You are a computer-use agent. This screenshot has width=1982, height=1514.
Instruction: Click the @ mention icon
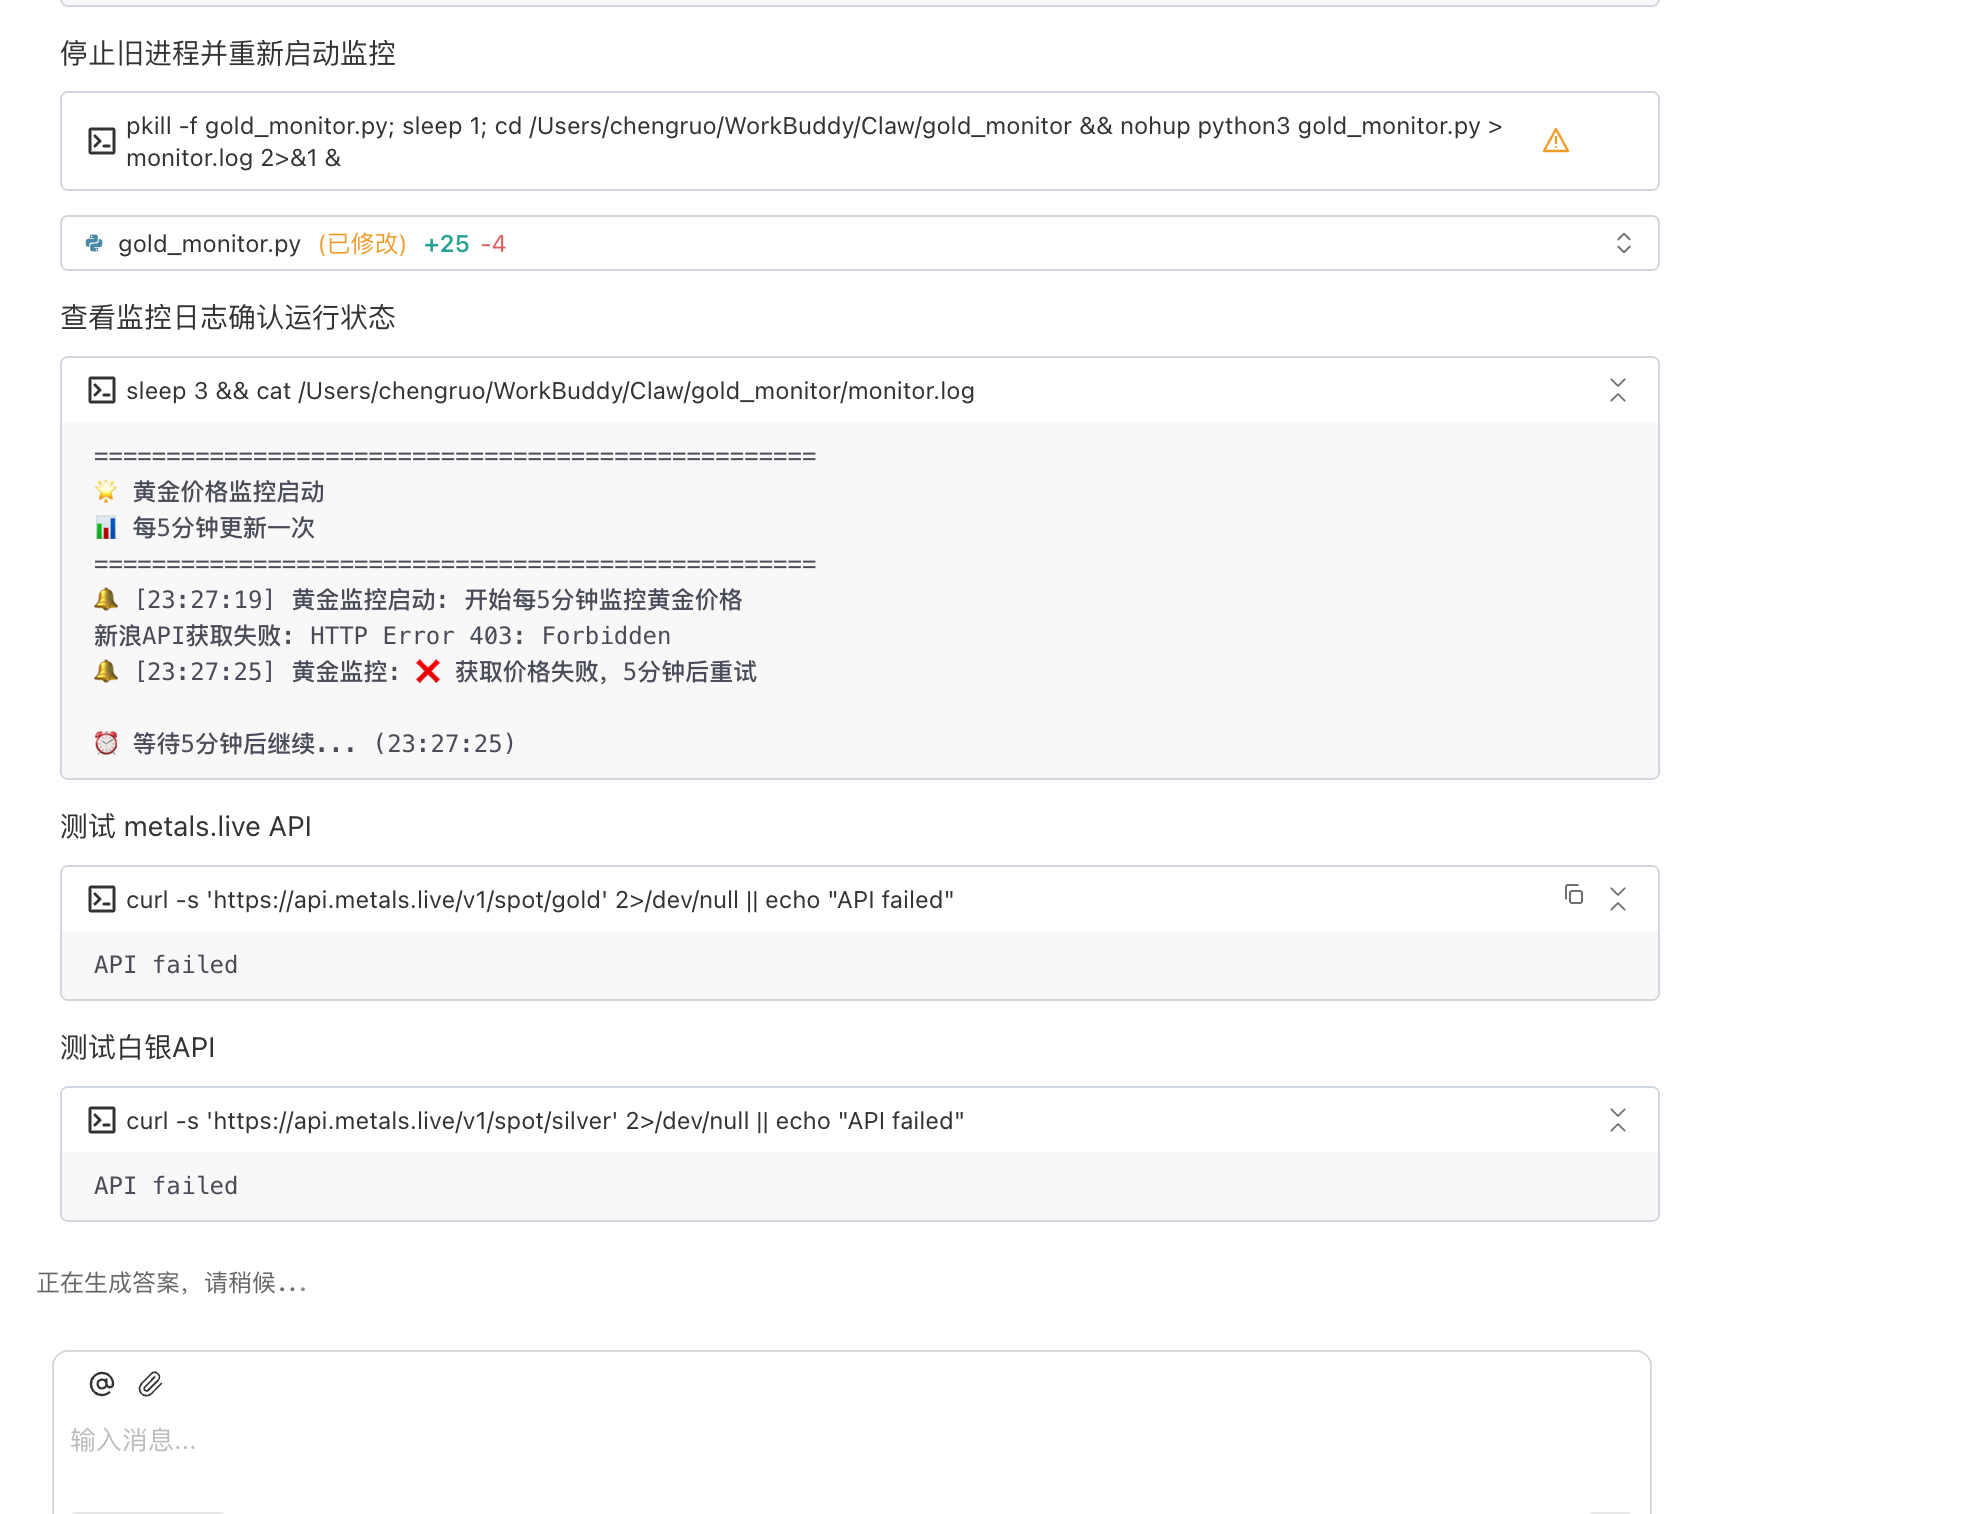101,1383
